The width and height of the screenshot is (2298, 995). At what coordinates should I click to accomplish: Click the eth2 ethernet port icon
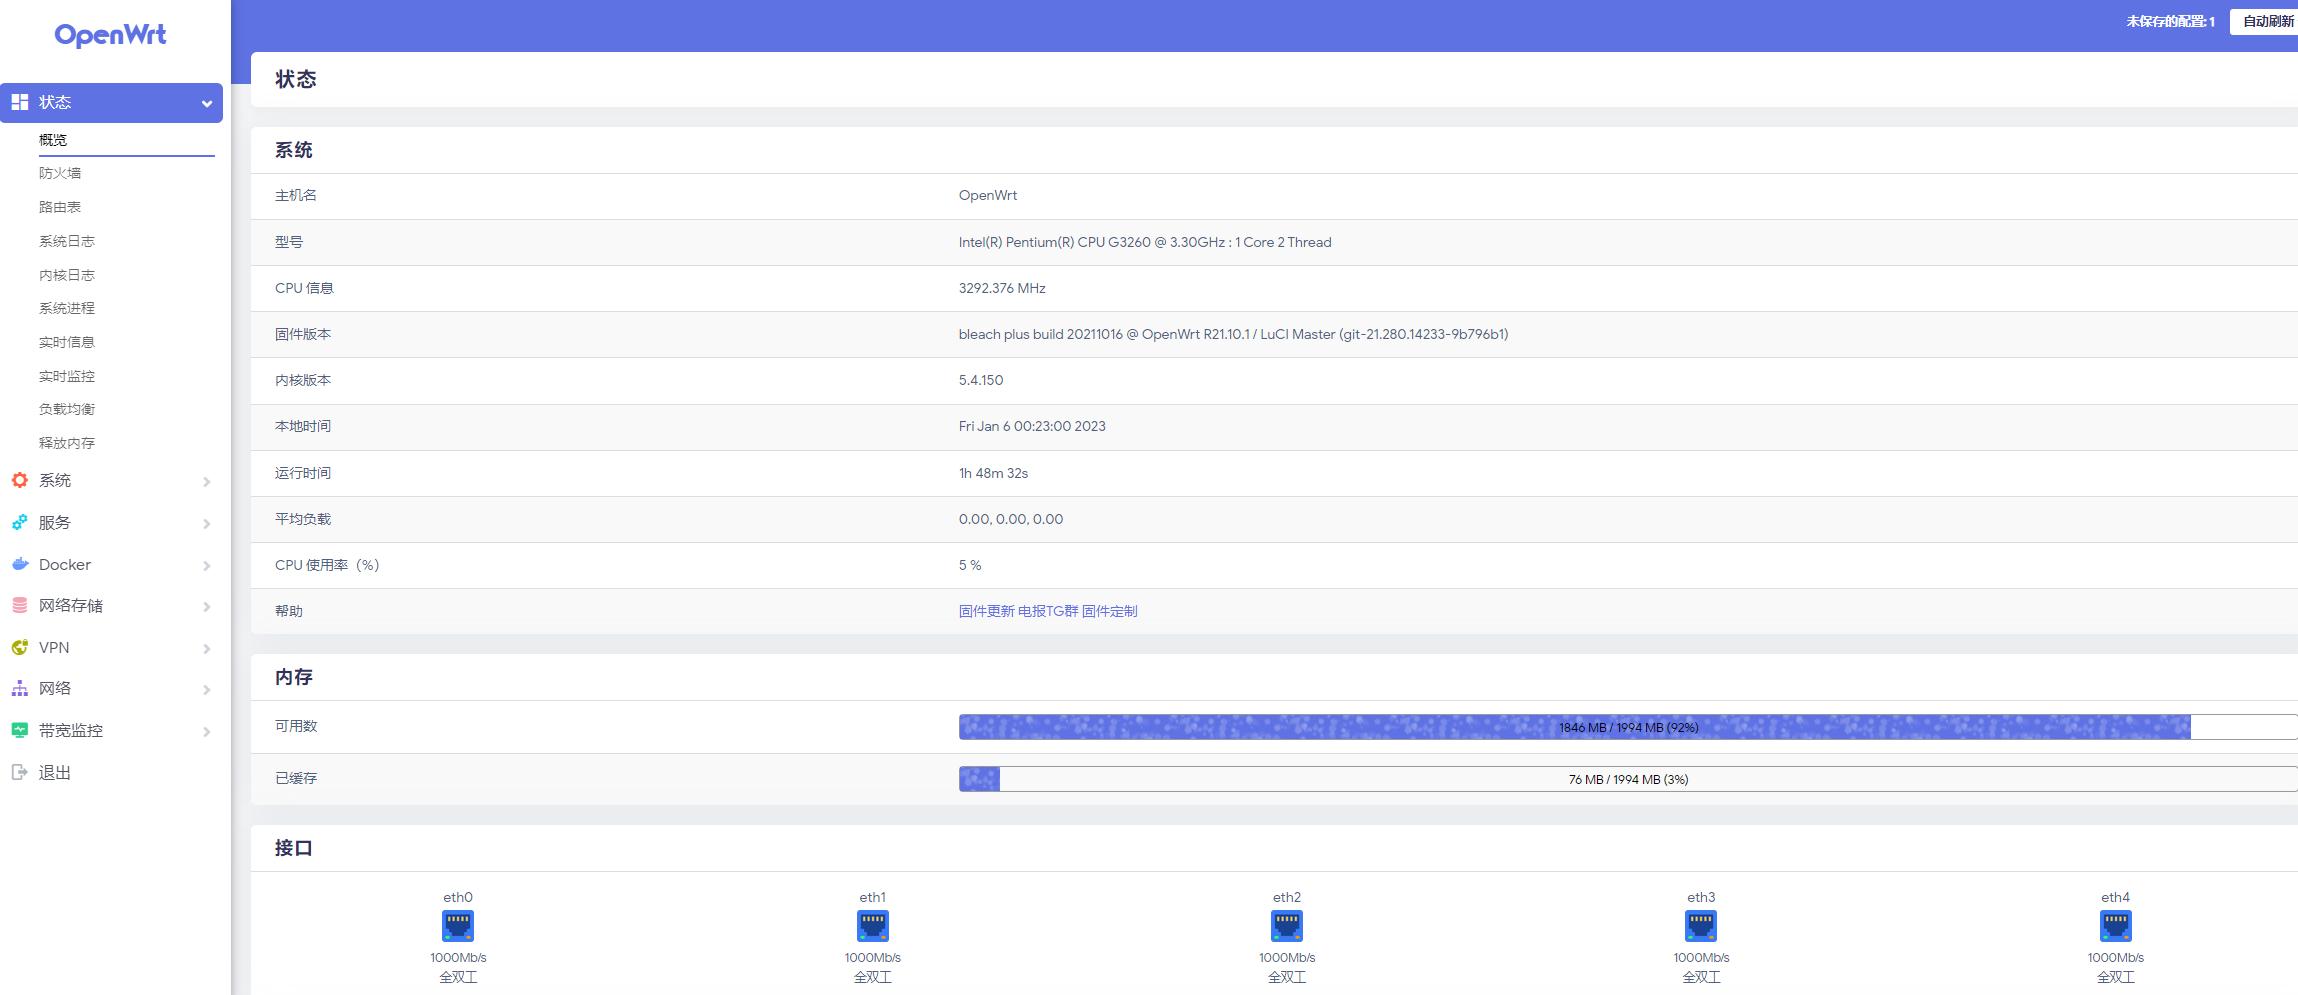click(1286, 926)
